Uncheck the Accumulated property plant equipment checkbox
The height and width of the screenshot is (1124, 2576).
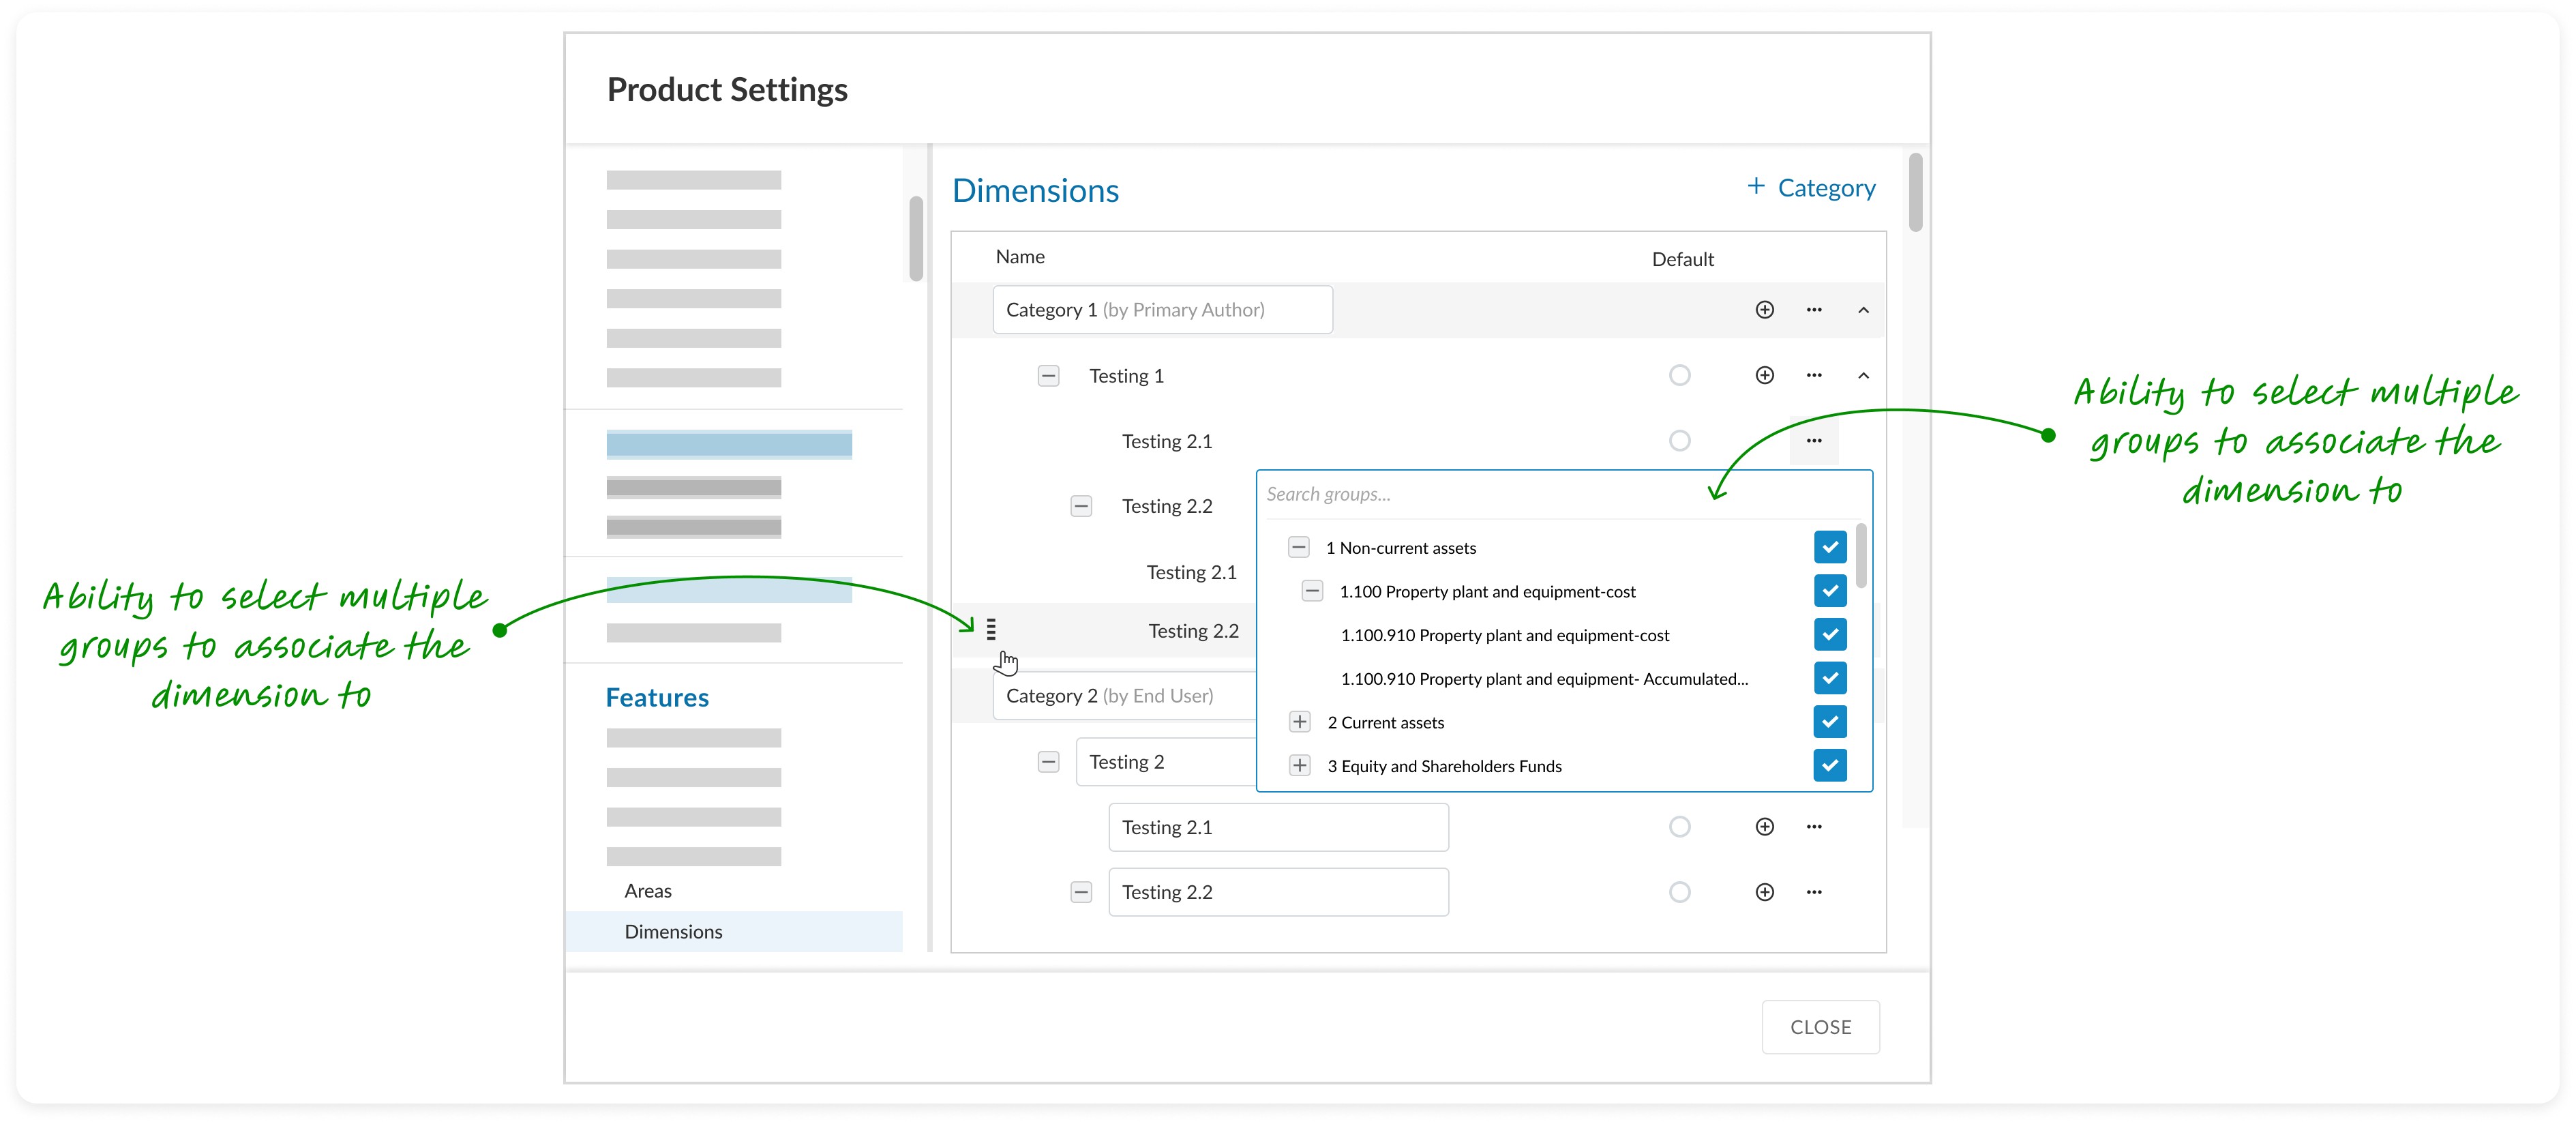(1829, 678)
